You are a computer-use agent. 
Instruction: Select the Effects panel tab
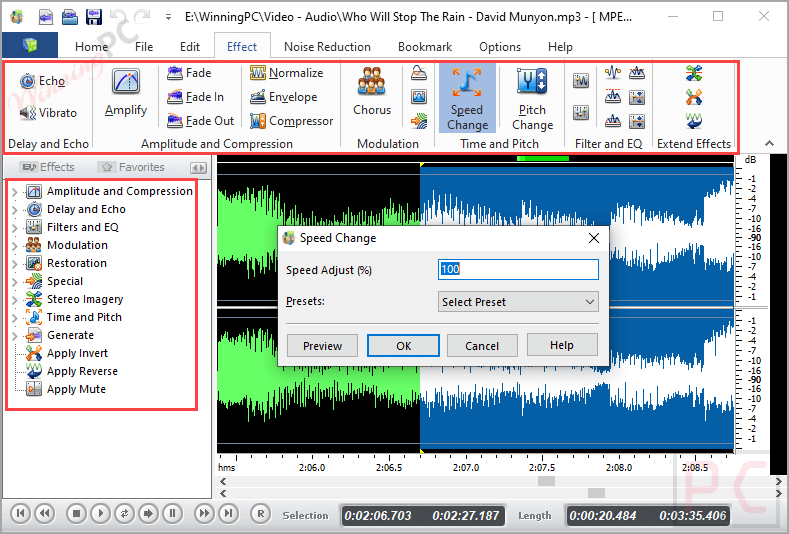pos(49,167)
